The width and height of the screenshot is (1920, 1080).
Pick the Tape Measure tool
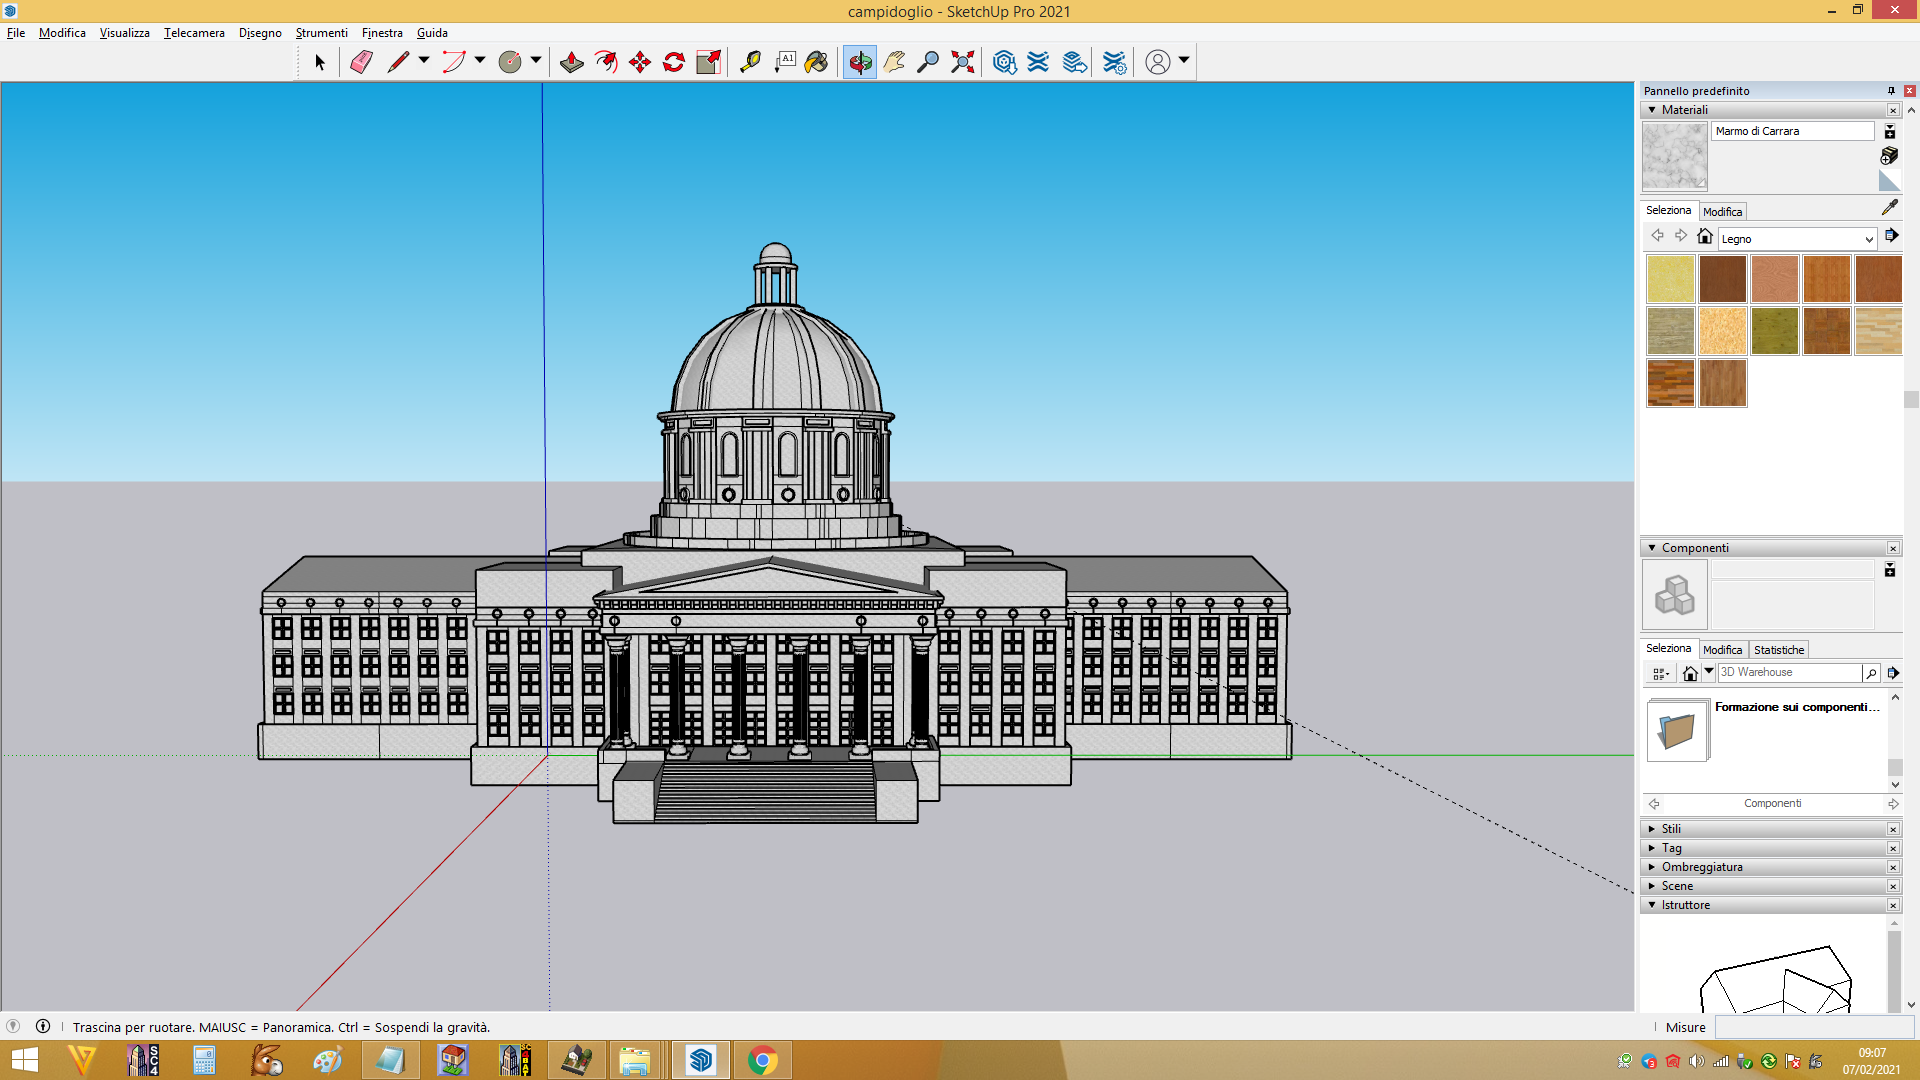tap(750, 62)
